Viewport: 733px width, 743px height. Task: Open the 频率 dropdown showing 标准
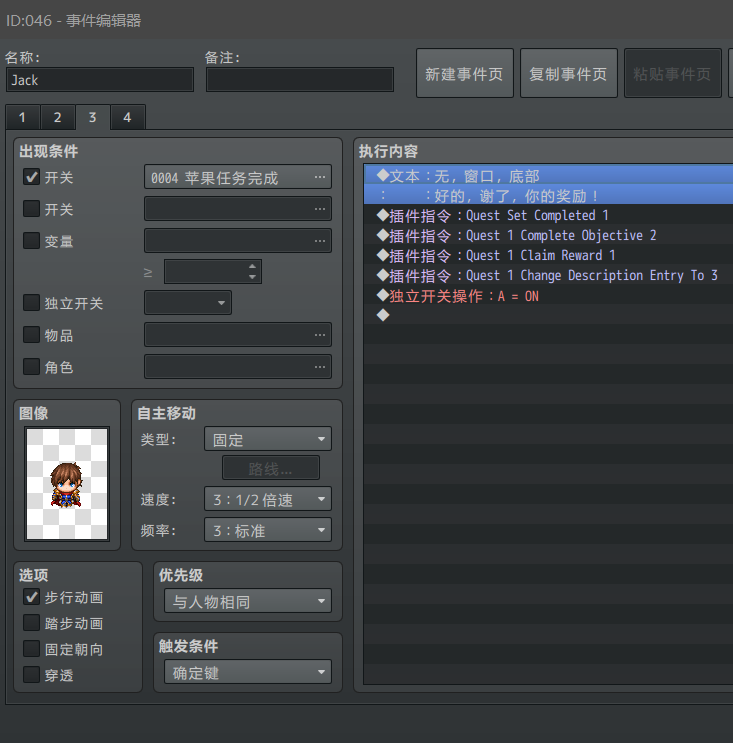[x=268, y=530]
